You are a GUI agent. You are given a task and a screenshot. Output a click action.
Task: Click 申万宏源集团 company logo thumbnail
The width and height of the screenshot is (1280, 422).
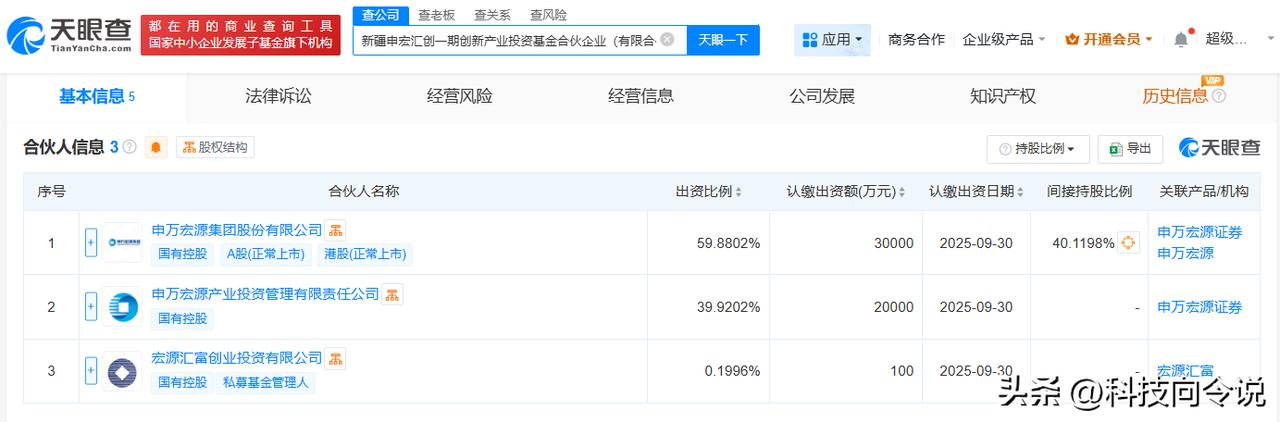pos(122,242)
